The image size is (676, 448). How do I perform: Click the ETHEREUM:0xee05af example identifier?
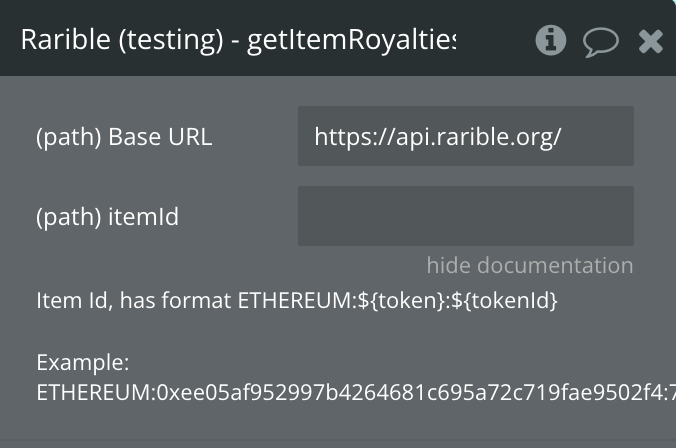pyautogui.click(x=356, y=393)
